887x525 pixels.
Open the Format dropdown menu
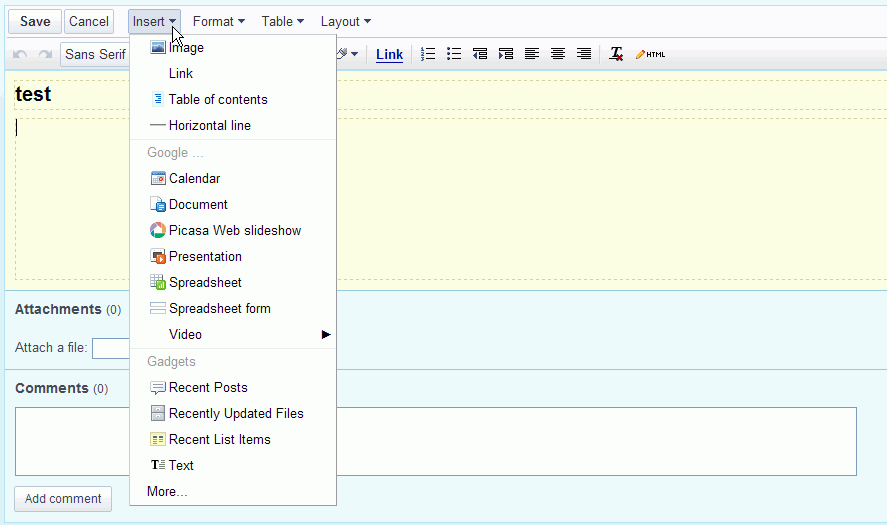(x=218, y=21)
